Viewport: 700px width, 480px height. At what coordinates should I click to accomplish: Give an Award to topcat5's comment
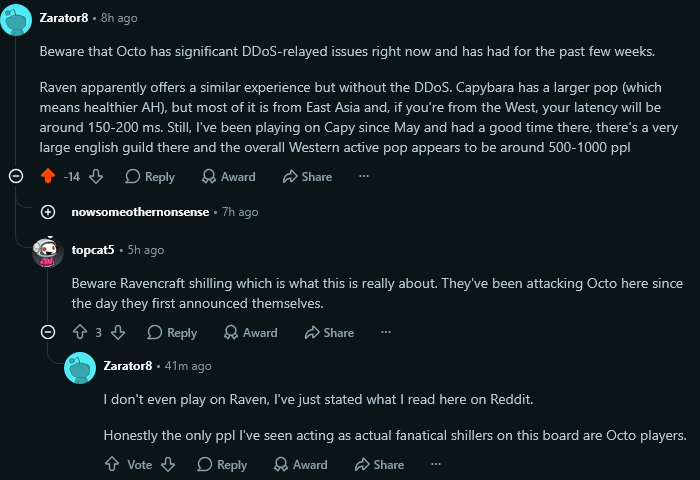pyautogui.click(x=251, y=333)
